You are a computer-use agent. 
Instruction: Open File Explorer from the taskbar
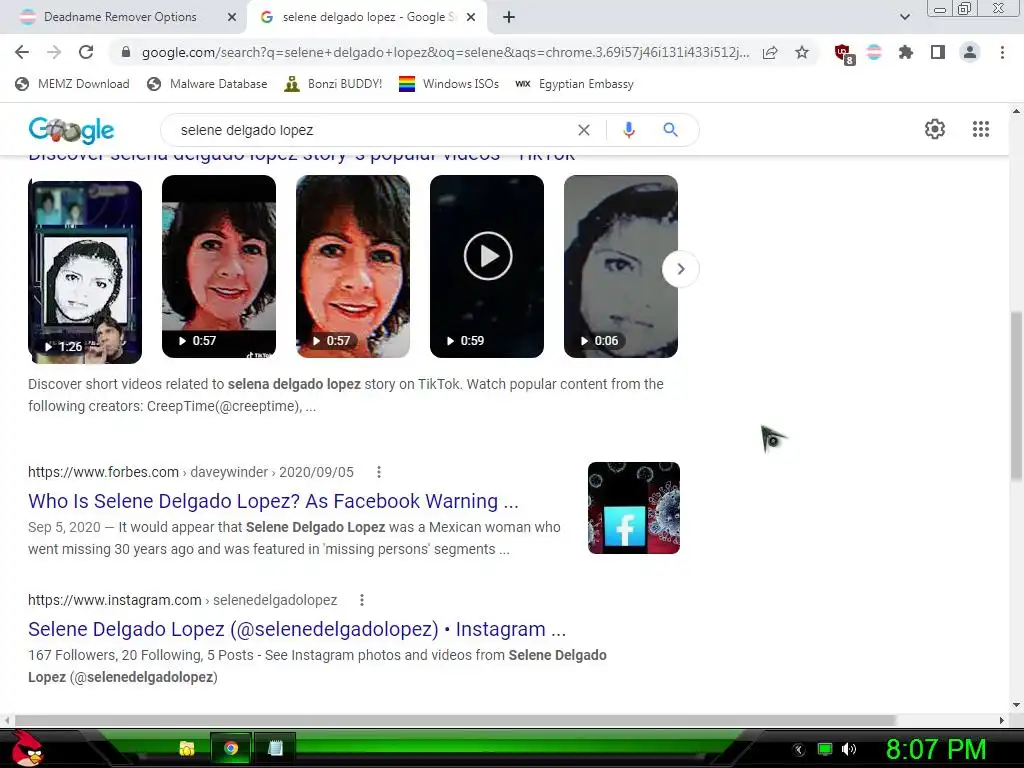point(187,748)
